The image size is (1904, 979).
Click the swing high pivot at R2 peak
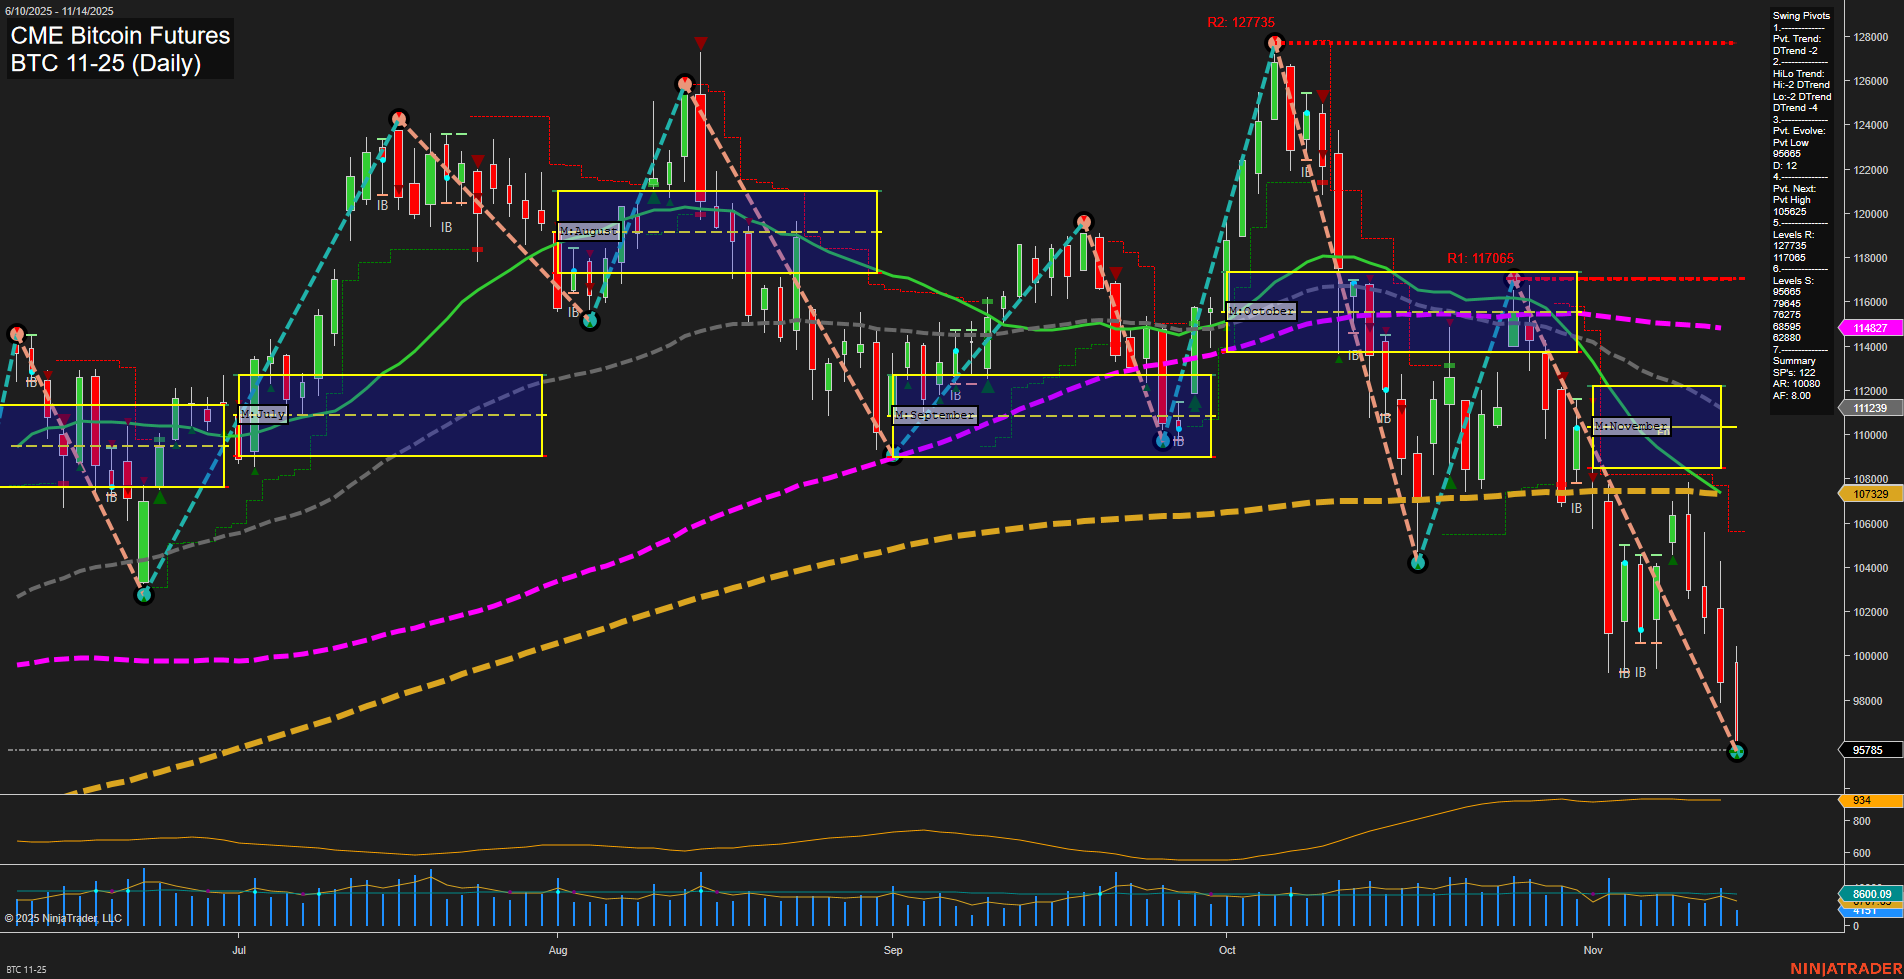tap(1274, 42)
